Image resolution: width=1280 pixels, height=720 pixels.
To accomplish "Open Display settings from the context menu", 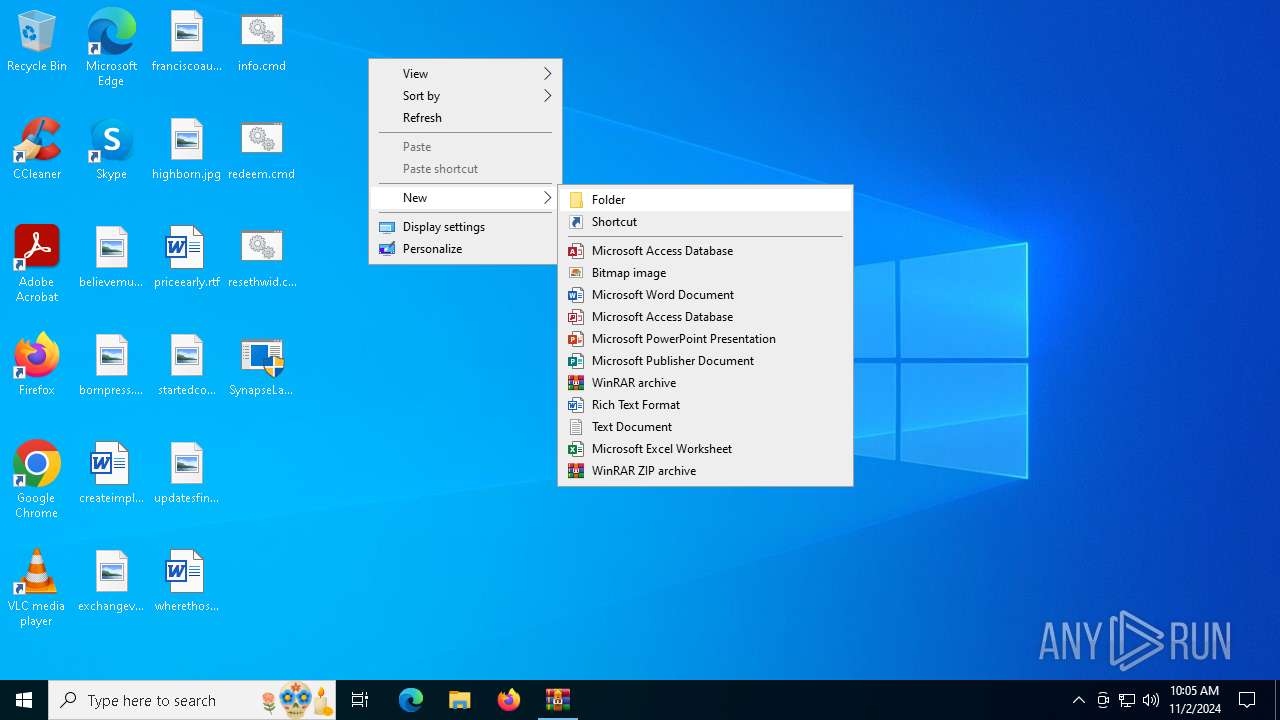I will pyautogui.click(x=465, y=227).
